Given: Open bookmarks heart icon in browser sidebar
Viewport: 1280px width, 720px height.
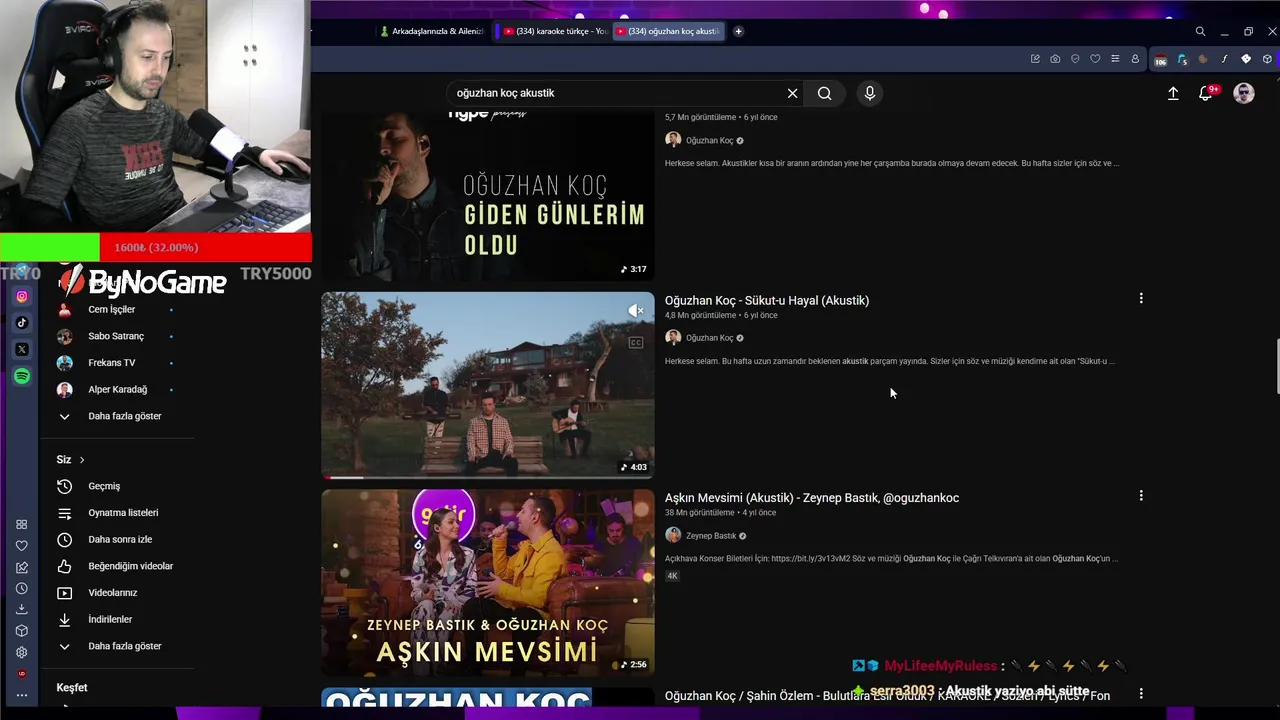Looking at the screenshot, I should [22, 546].
